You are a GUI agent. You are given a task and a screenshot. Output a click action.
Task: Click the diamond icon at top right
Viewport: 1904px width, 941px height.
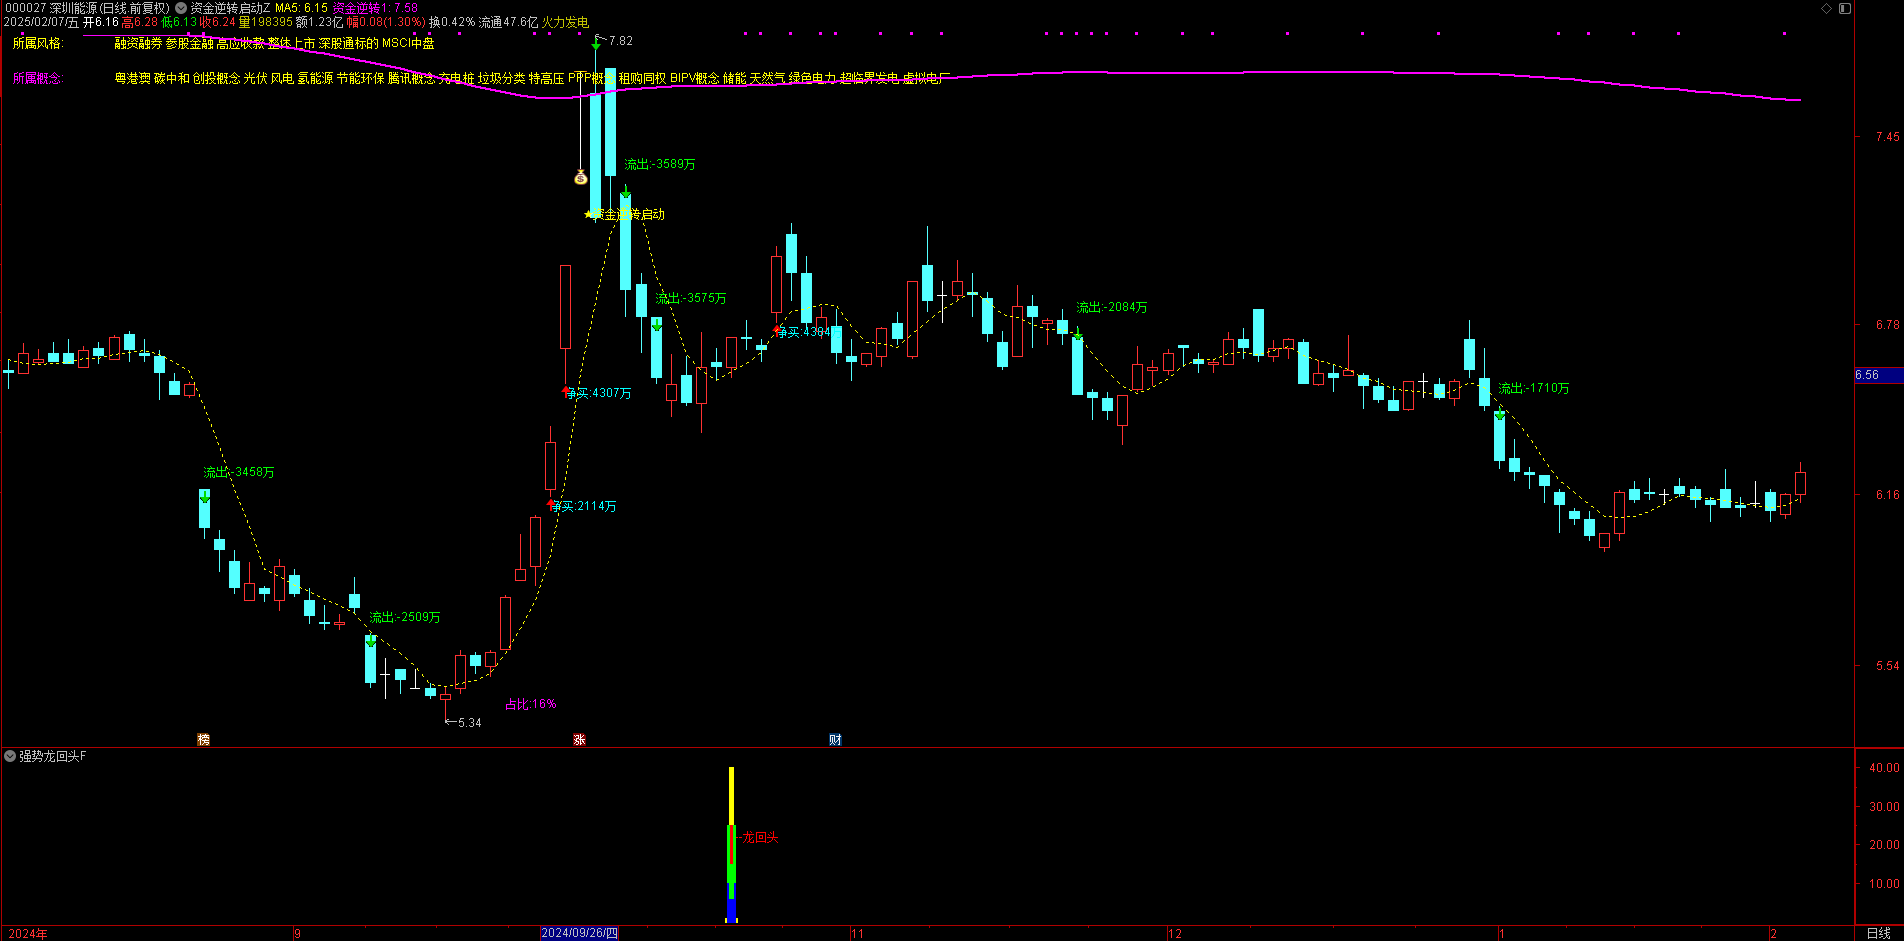[1826, 8]
